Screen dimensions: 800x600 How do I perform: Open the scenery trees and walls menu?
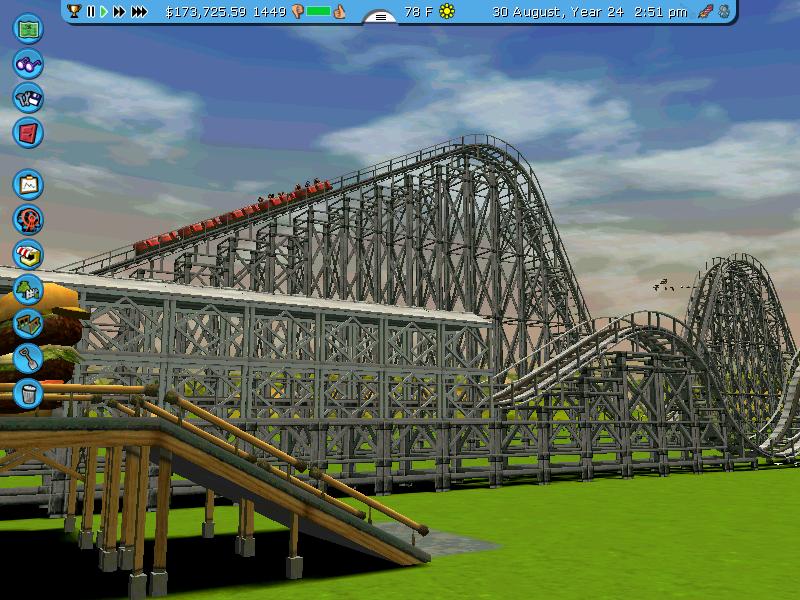point(28,289)
